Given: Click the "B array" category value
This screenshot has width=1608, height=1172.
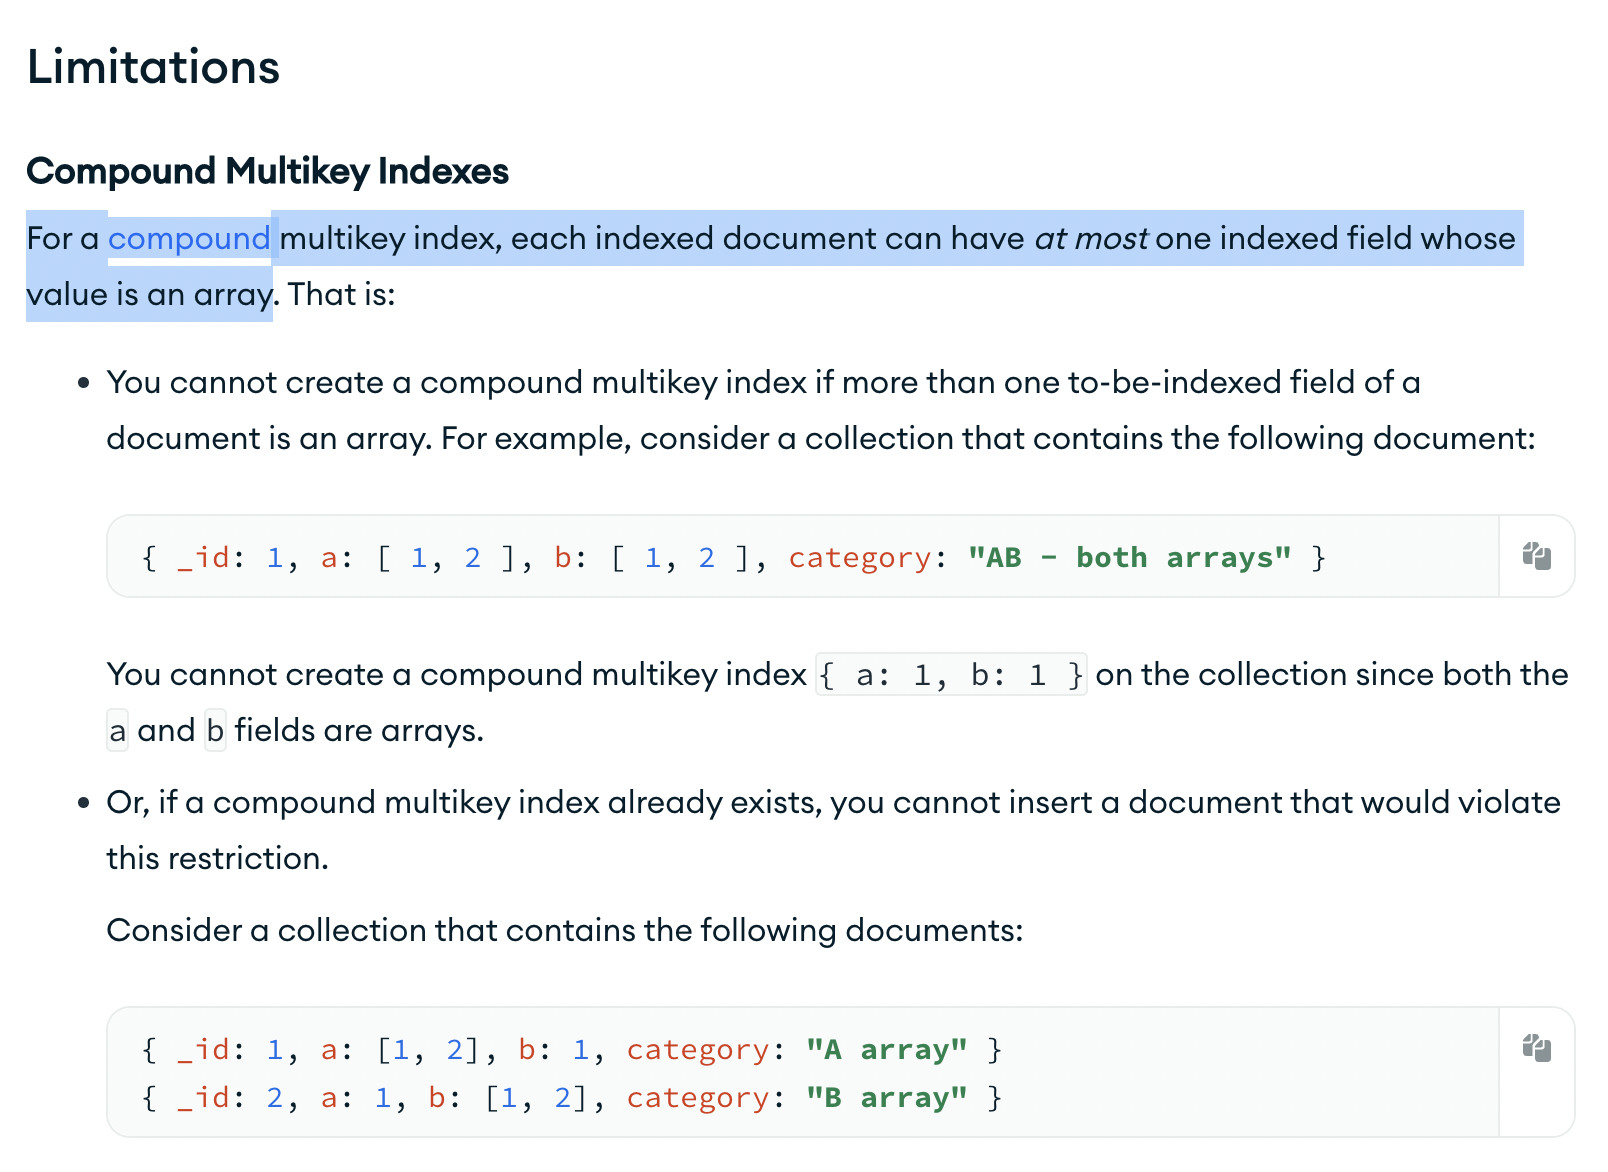Looking at the screenshot, I should (886, 1097).
